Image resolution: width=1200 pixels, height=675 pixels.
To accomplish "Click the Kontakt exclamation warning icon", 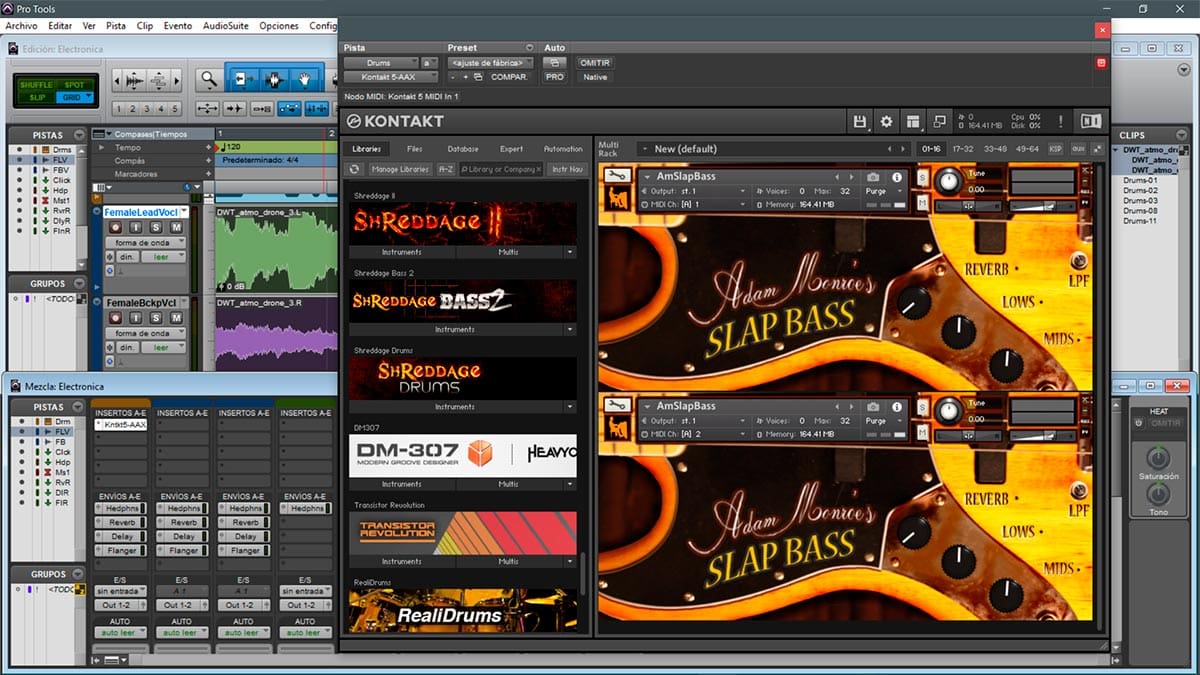I will 1060,121.
